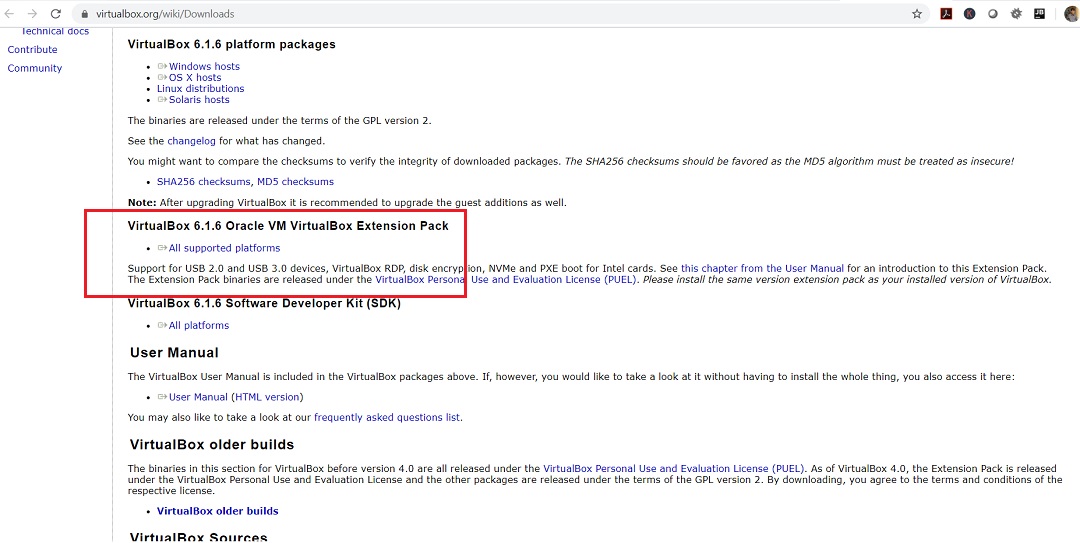The height and width of the screenshot is (543, 1080).
Task: Download the Windows hosts package
Action: [x=205, y=66]
